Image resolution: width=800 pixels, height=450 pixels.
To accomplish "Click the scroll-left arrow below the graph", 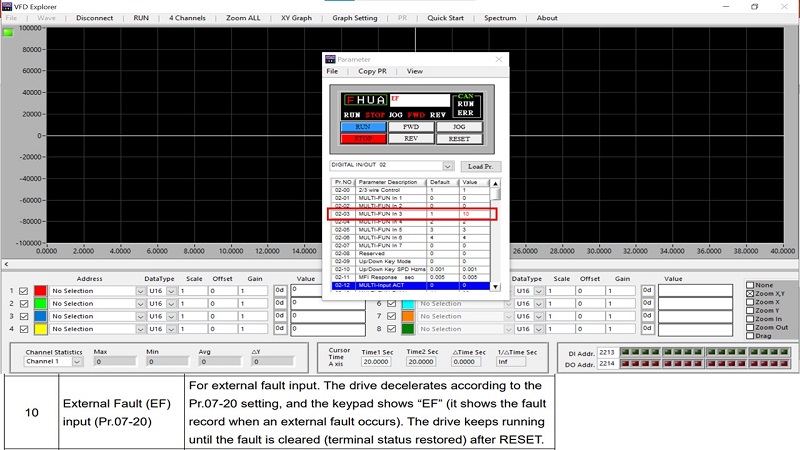I will click(x=6, y=264).
